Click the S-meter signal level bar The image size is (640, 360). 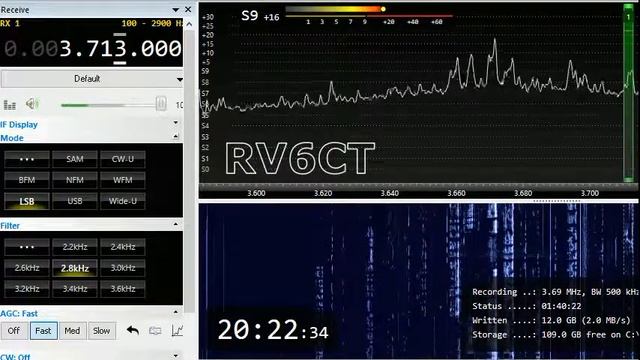[335, 9]
